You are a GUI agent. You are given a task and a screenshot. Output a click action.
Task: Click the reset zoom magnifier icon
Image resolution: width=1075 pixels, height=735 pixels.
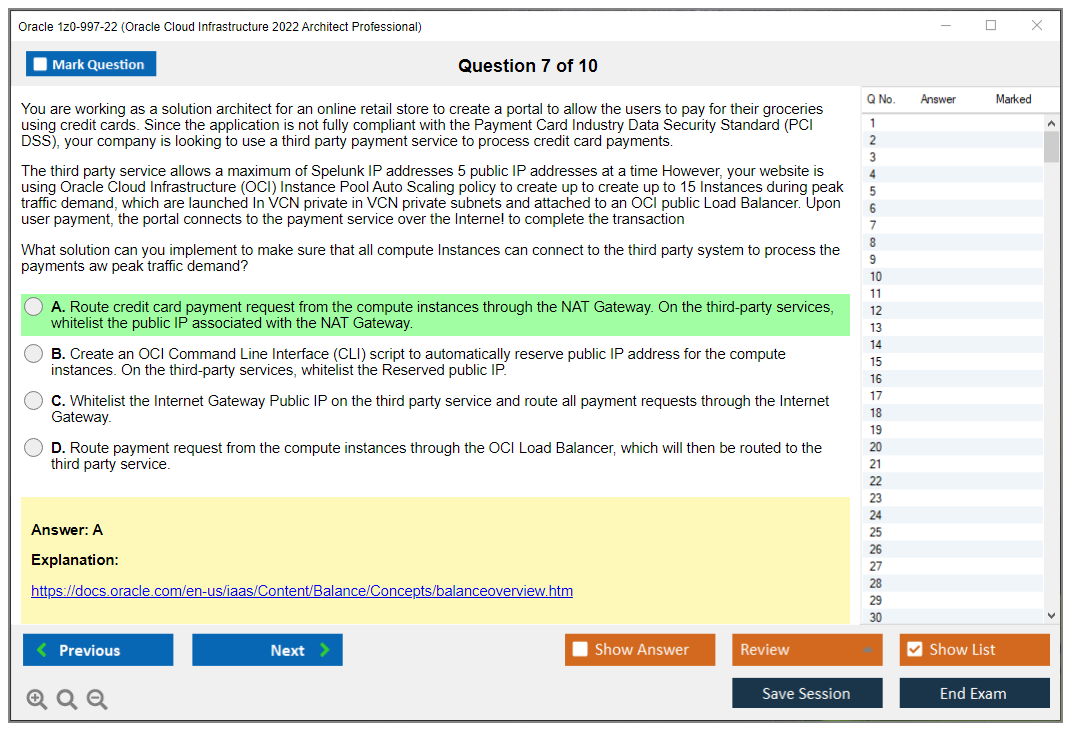(x=67, y=700)
